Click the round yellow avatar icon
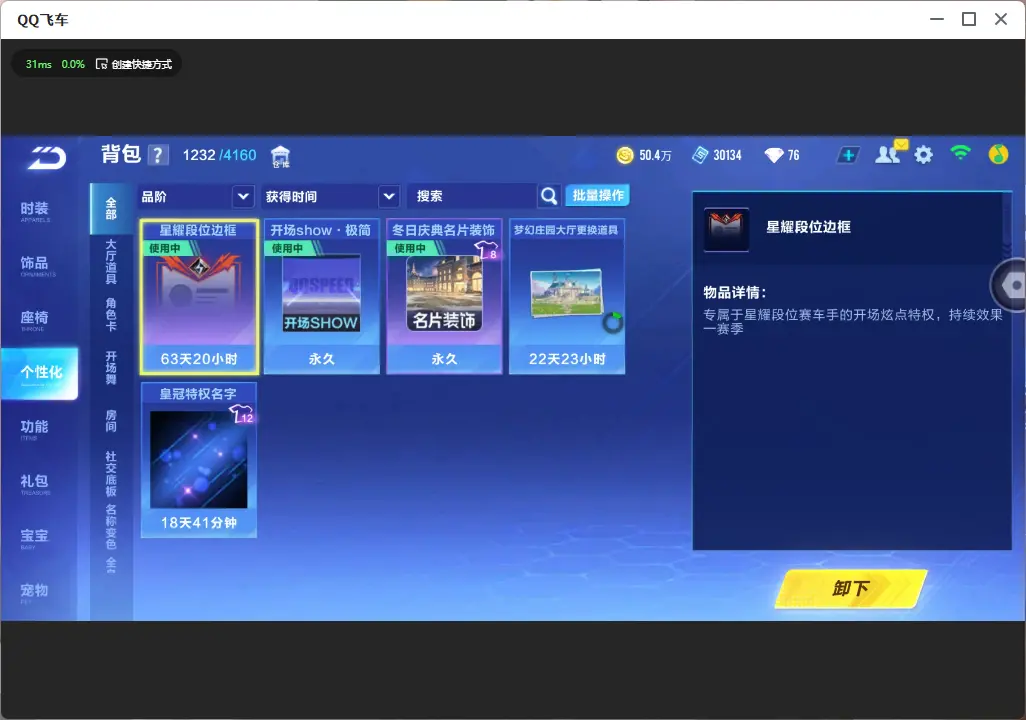The image size is (1026, 720). (998, 154)
